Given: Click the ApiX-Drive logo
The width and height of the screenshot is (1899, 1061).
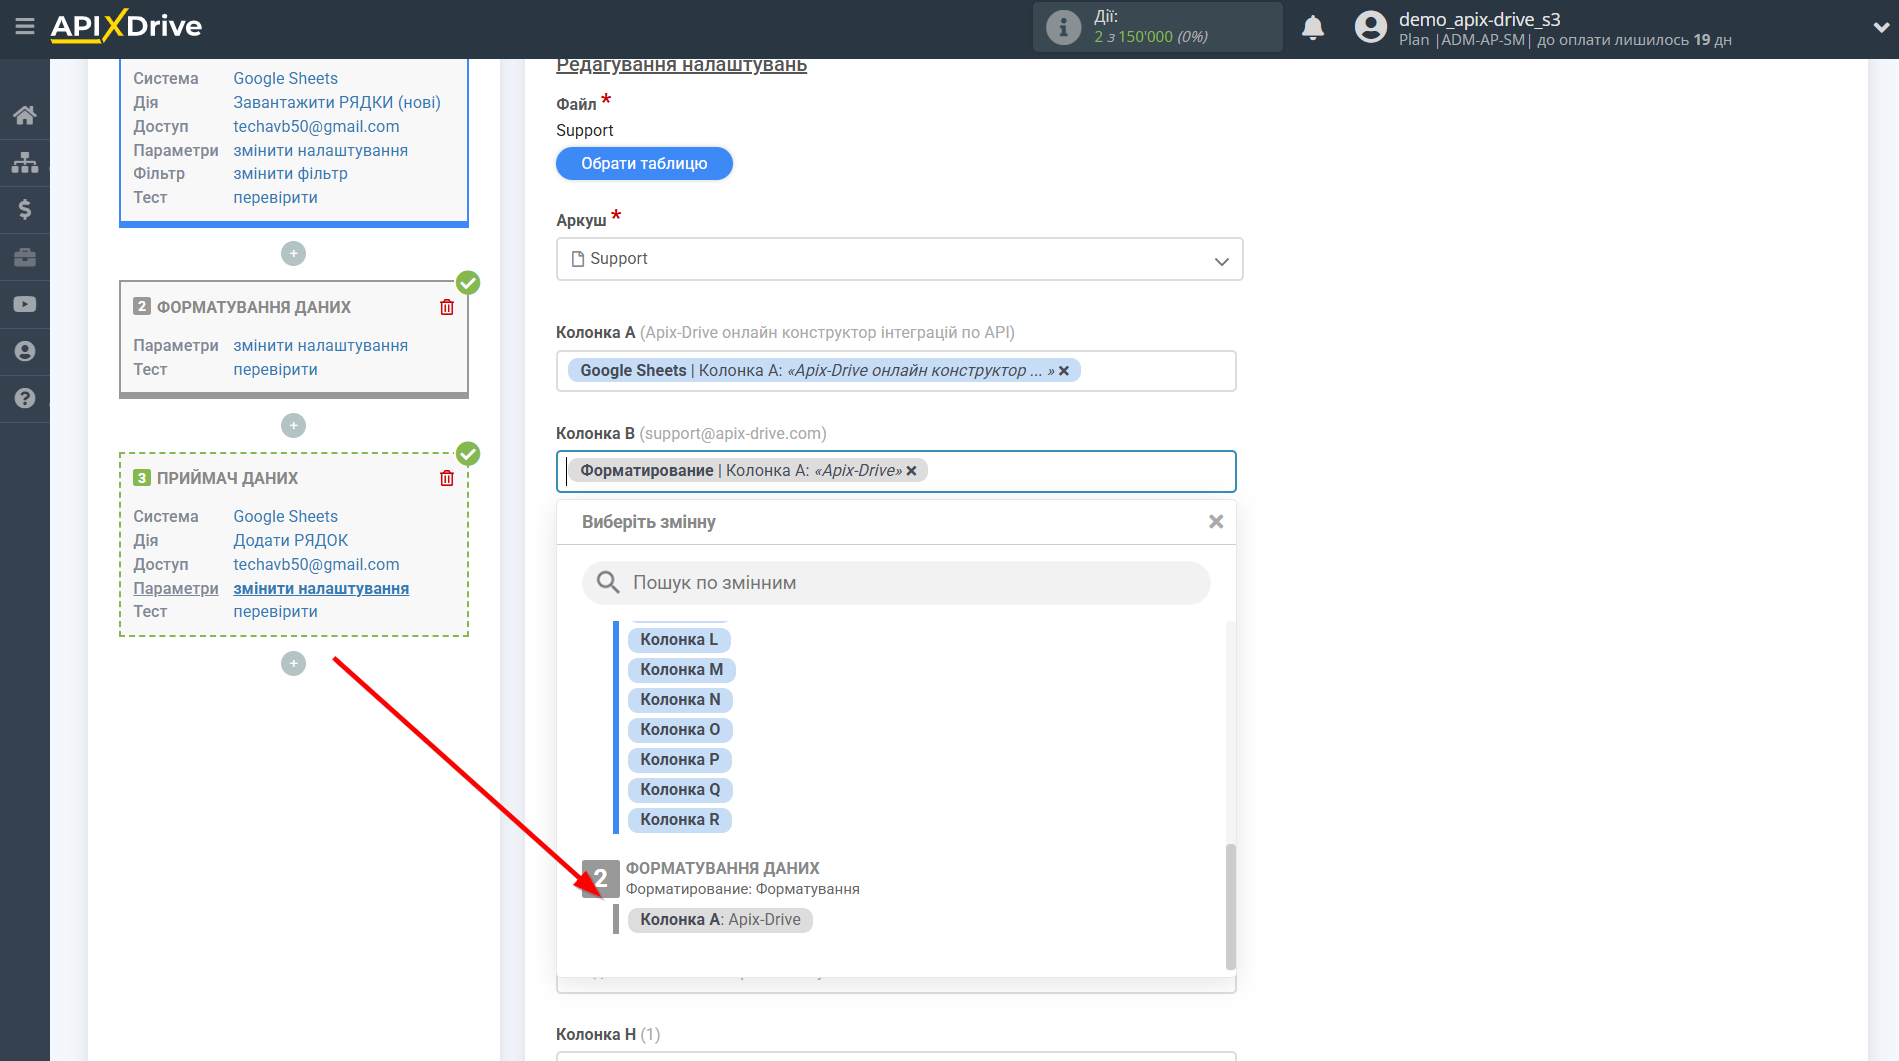Looking at the screenshot, I should (x=127, y=26).
